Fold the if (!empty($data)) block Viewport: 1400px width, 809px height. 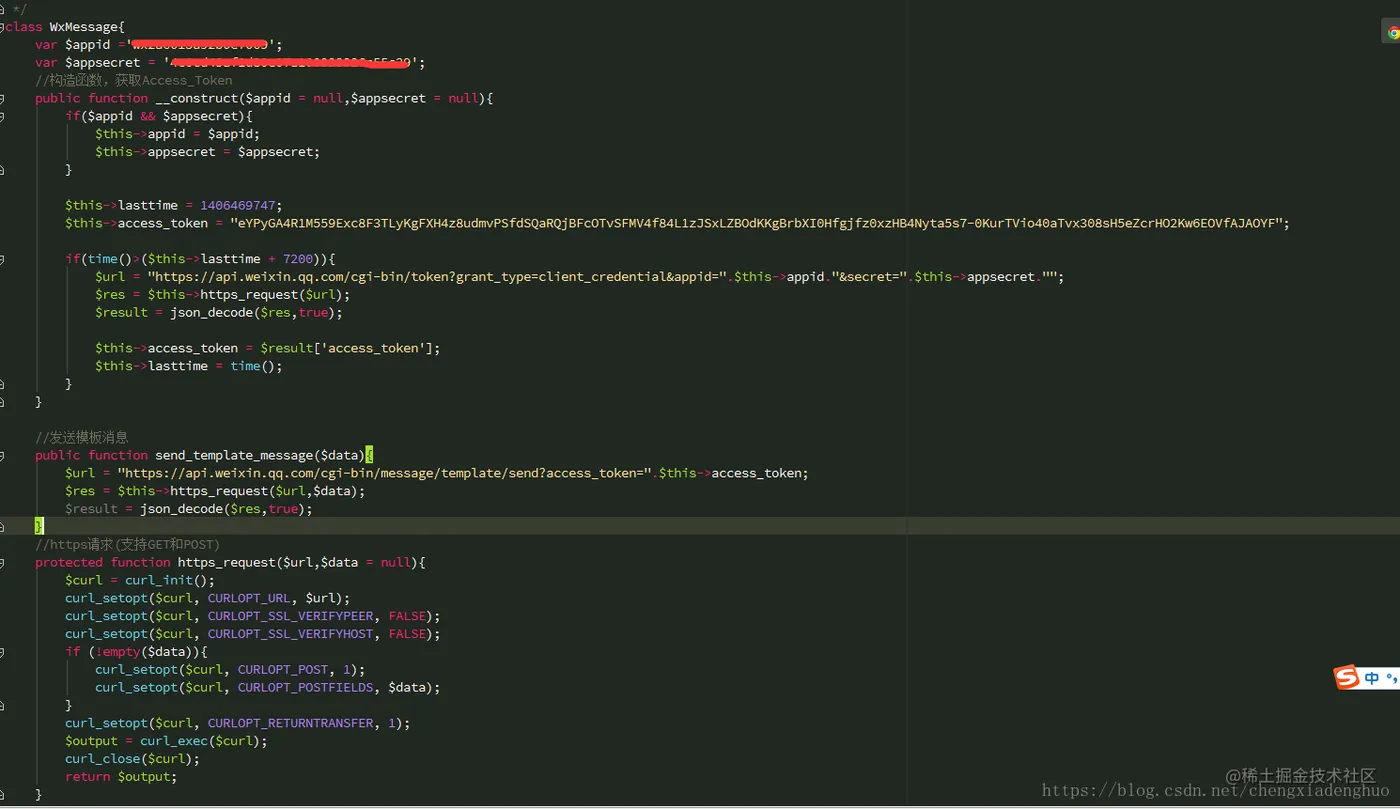pyautogui.click(x=2, y=651)
